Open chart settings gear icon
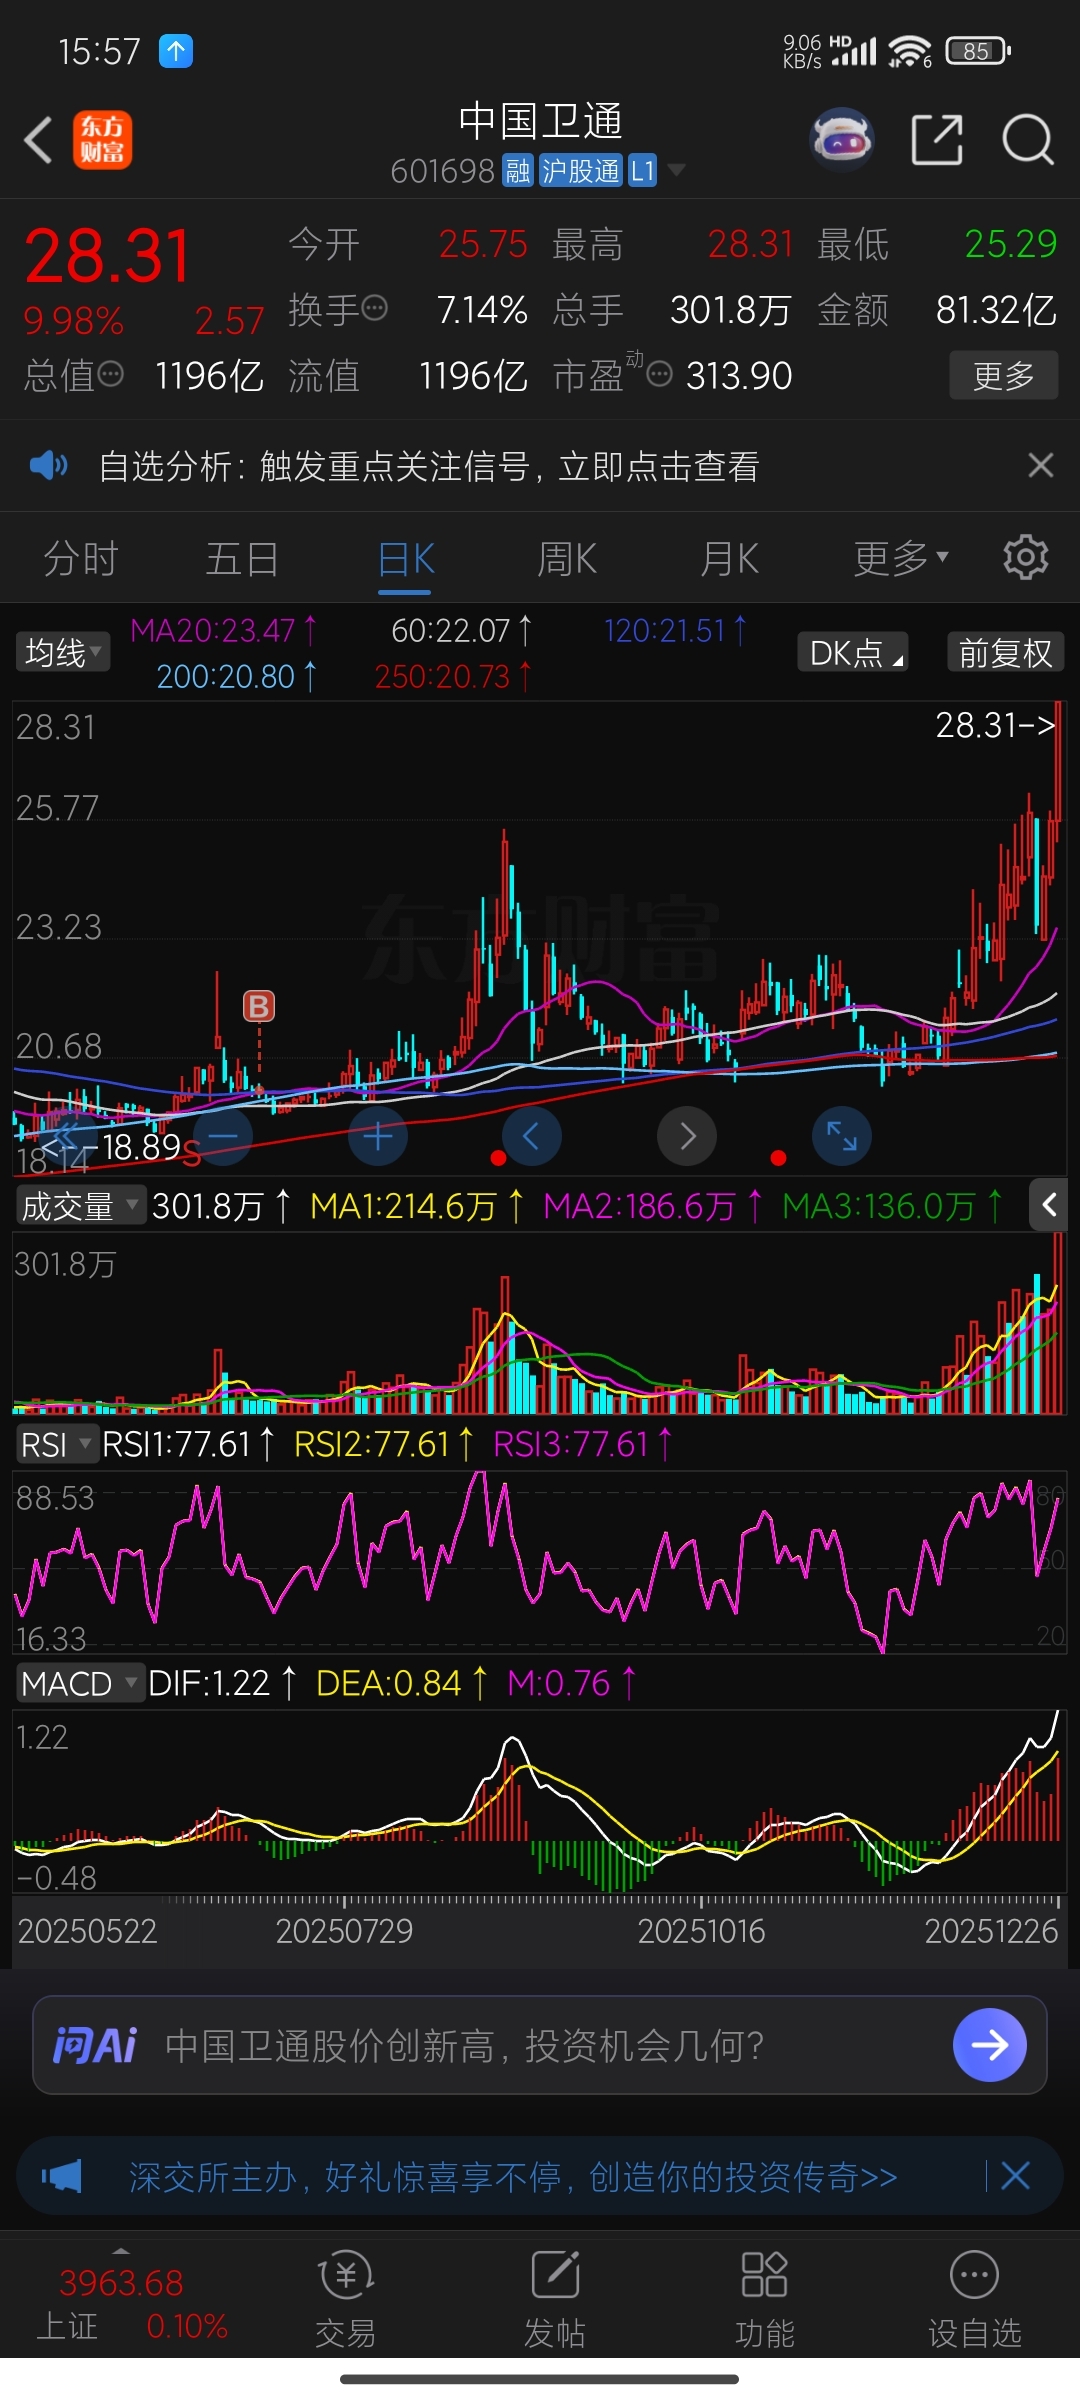Image resolution: width=1080 pixels, height=2400 pixels. pos(1025,557)
